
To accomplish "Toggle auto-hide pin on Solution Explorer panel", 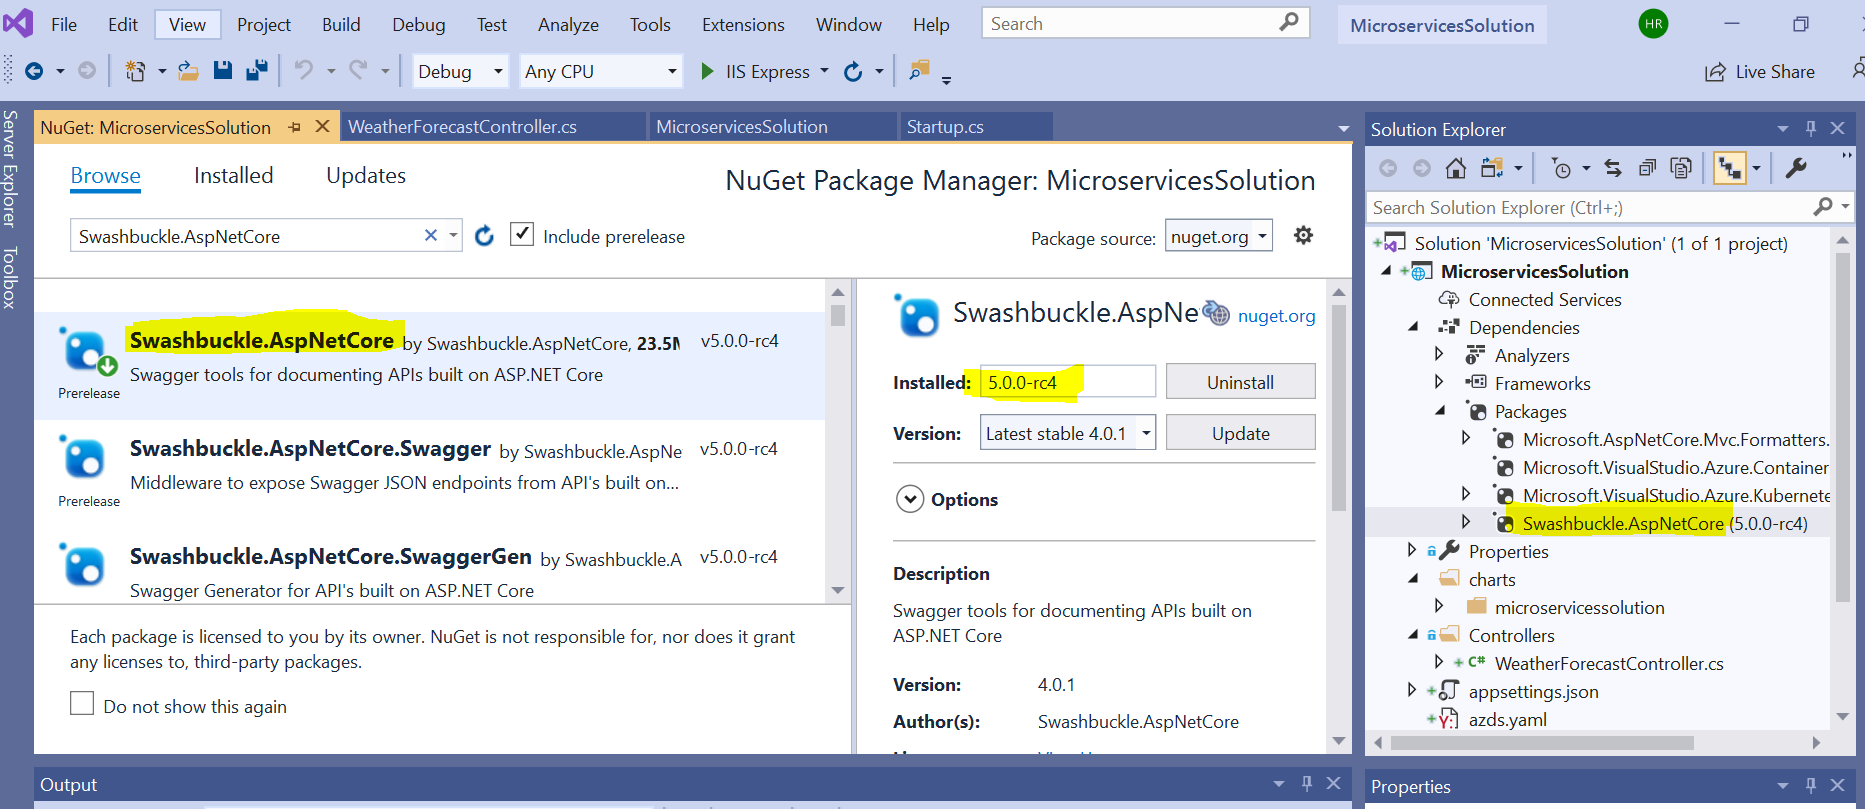I will (1810, 128).
